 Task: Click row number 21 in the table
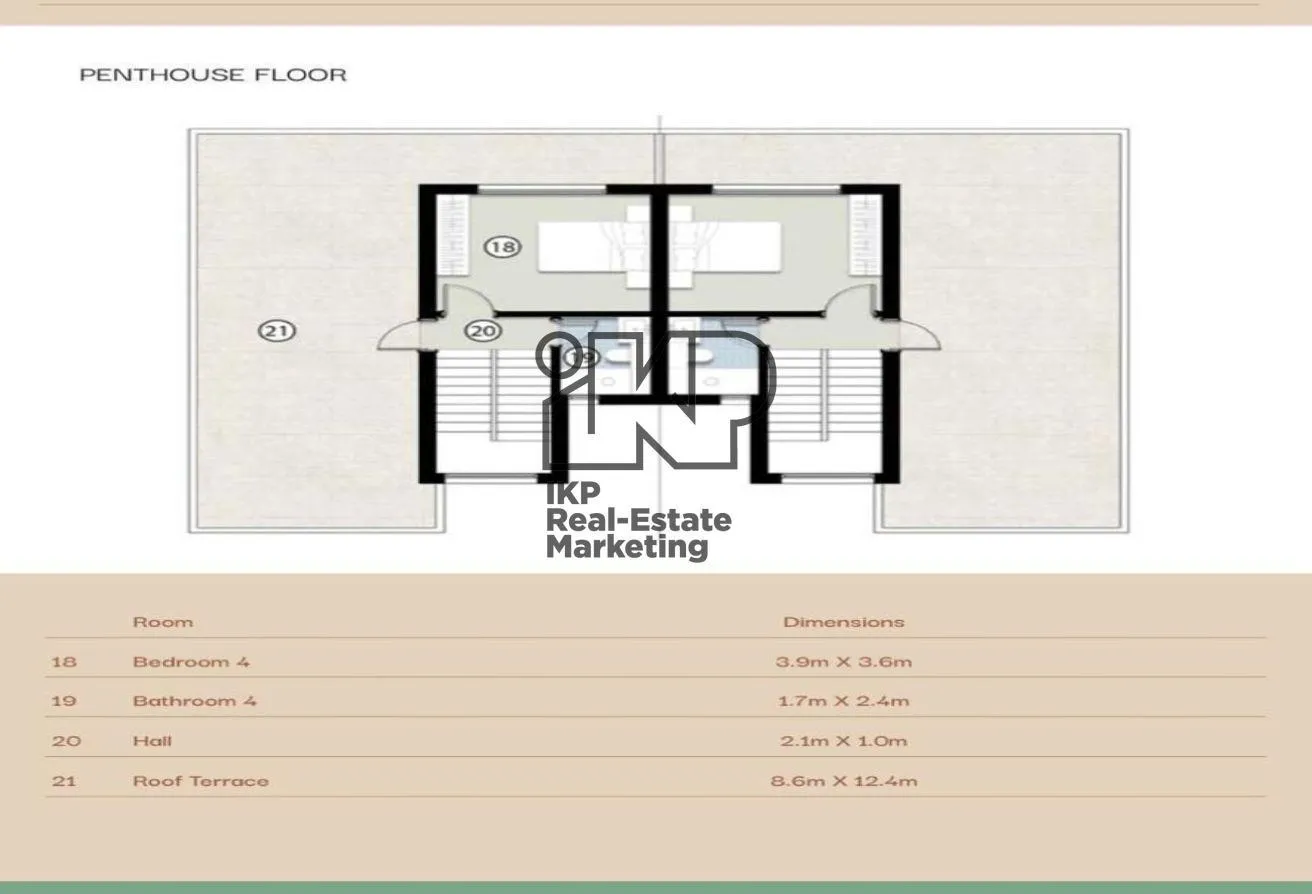tap(64, 781)
